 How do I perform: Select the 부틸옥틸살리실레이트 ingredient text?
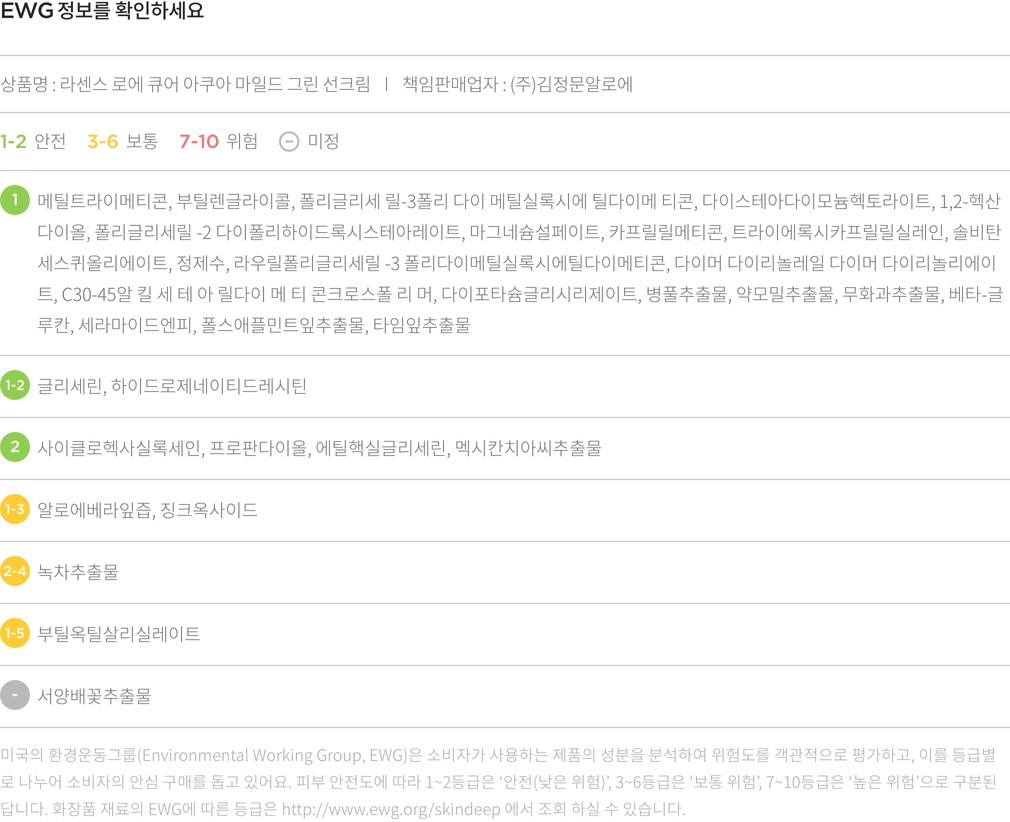pos(119,634)
